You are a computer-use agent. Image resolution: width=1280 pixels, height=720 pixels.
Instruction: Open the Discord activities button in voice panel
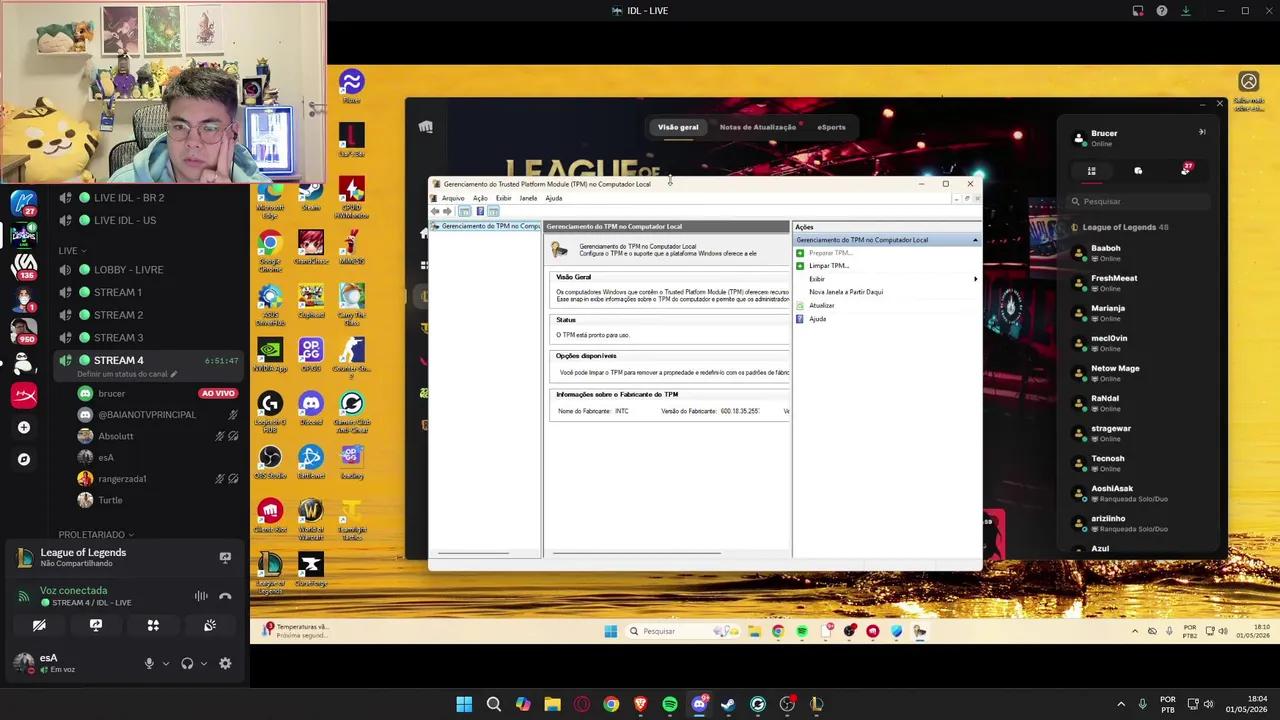click(x=153, y=625)
